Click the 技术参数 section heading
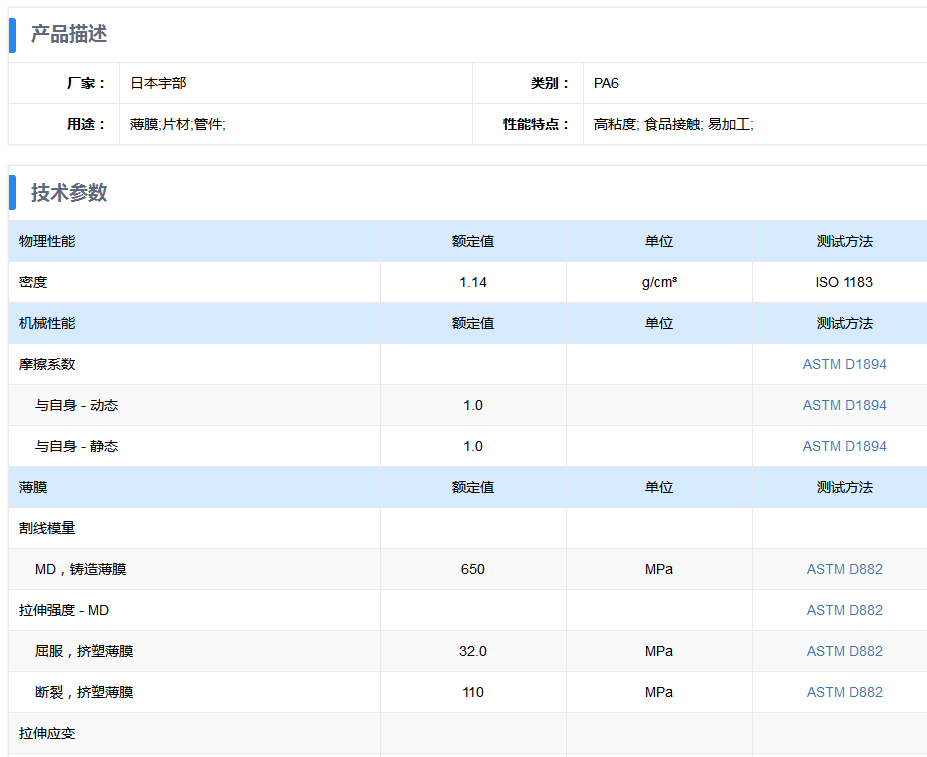Screen dimensions: 927x757 (68, 193)
